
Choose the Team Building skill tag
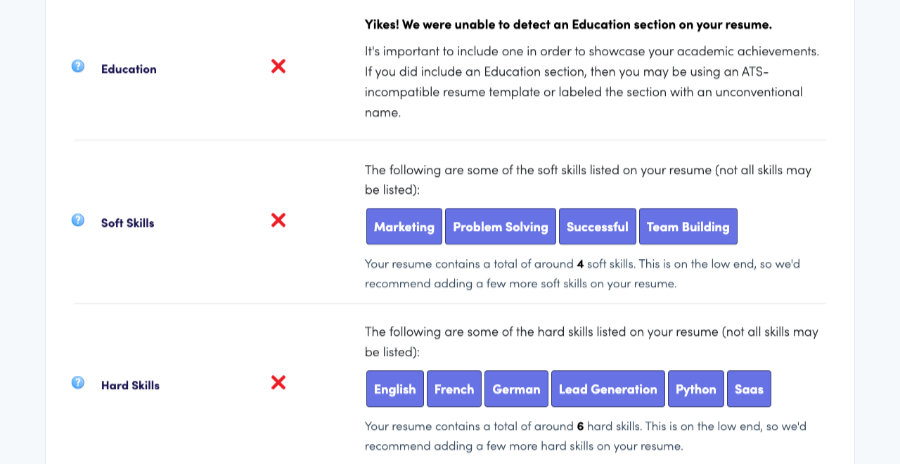pyautogui.click(x=688, y=226)
